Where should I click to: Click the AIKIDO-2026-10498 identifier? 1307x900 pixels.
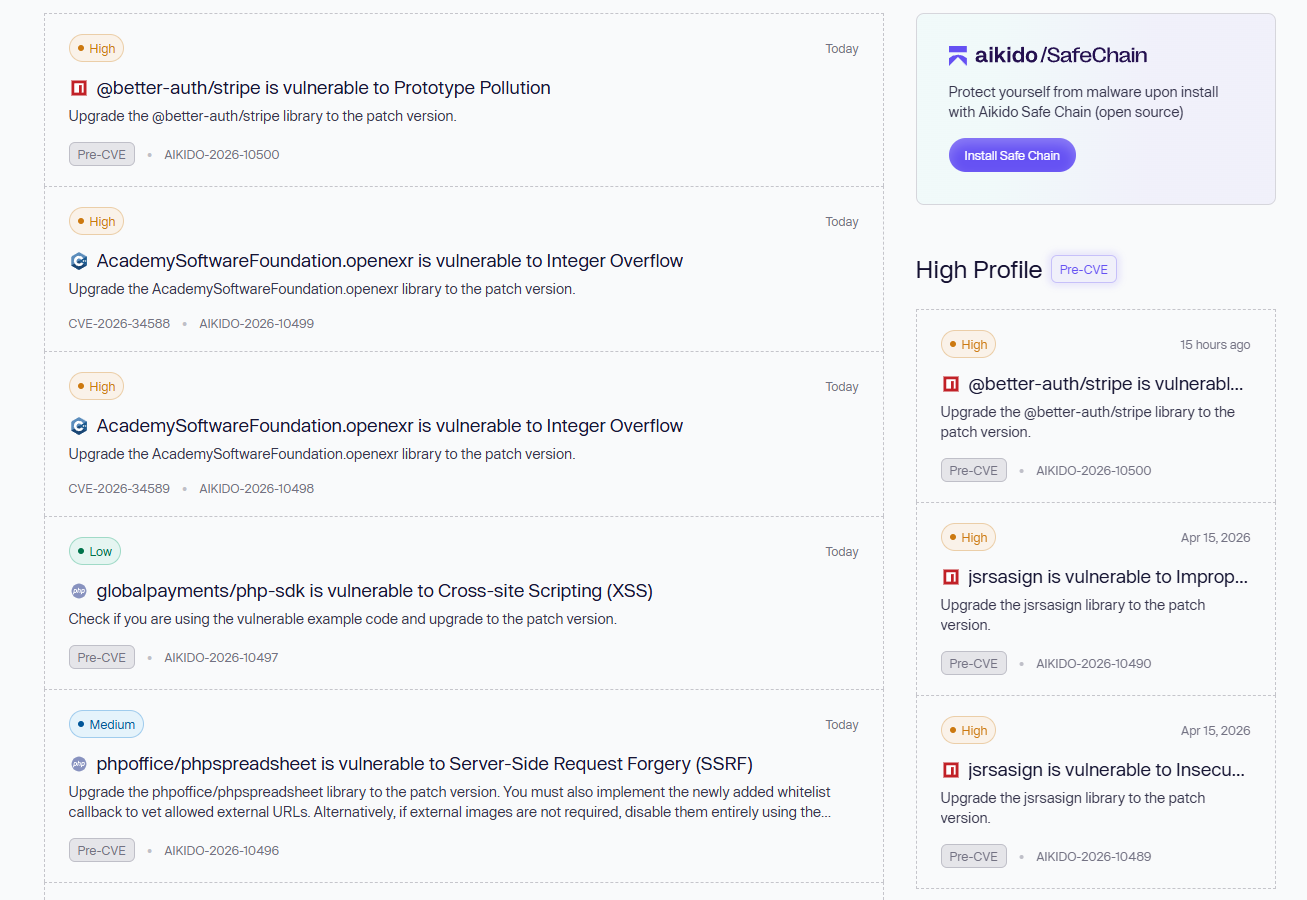pos(257,489)
